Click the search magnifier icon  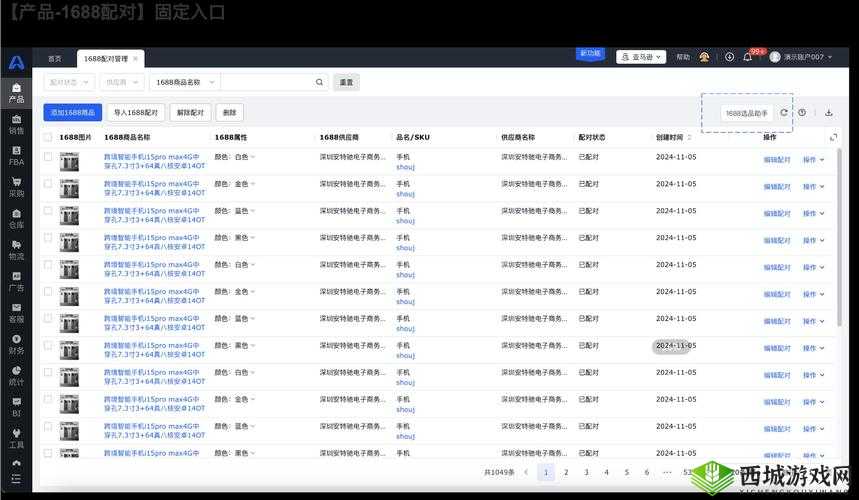click(319, 82)
